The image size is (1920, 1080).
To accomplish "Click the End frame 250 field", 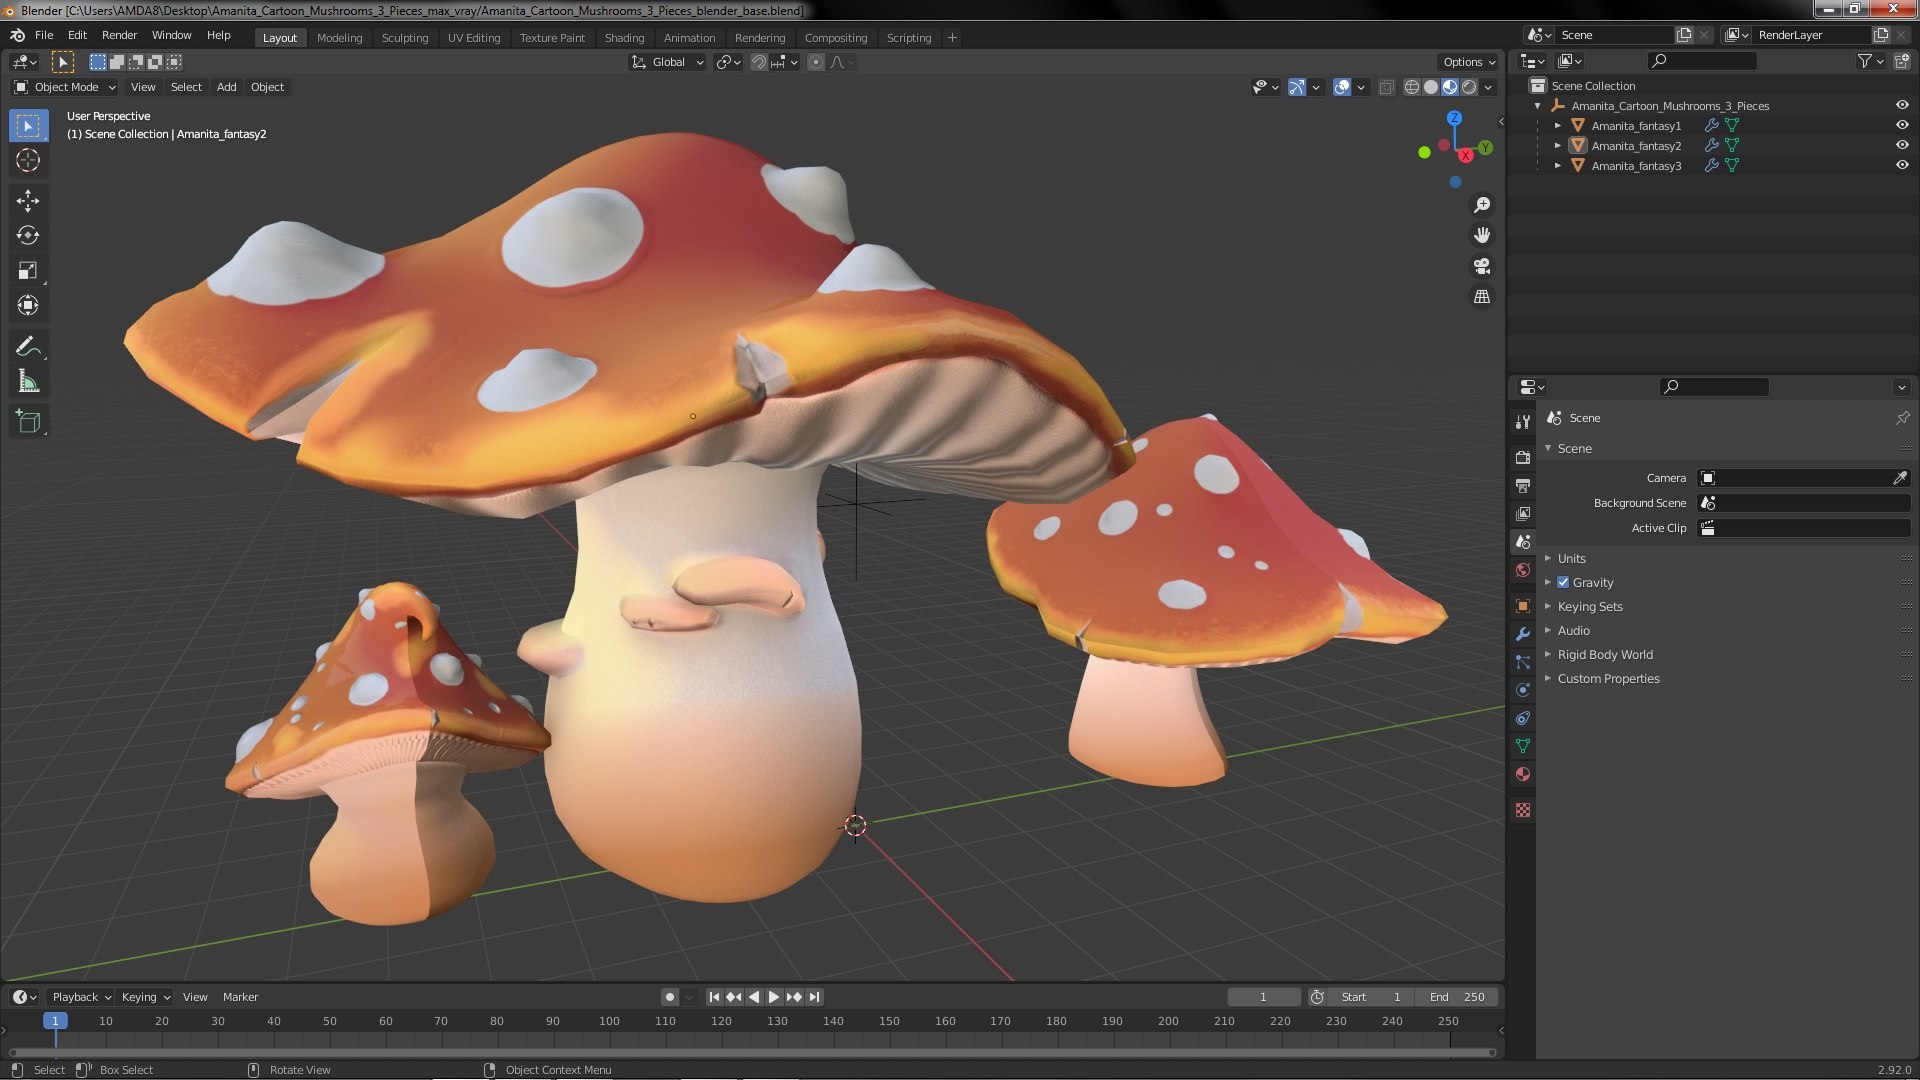I will [1457, 997].
